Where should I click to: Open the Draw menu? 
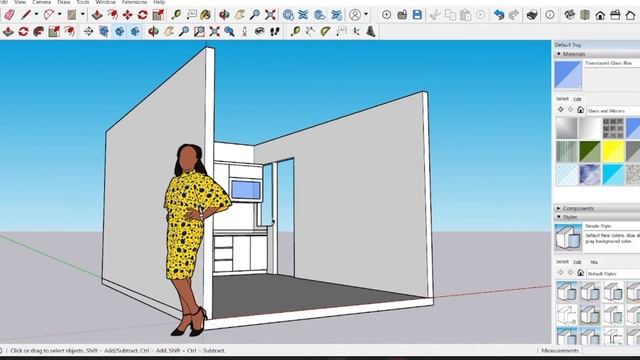[63, 2]
